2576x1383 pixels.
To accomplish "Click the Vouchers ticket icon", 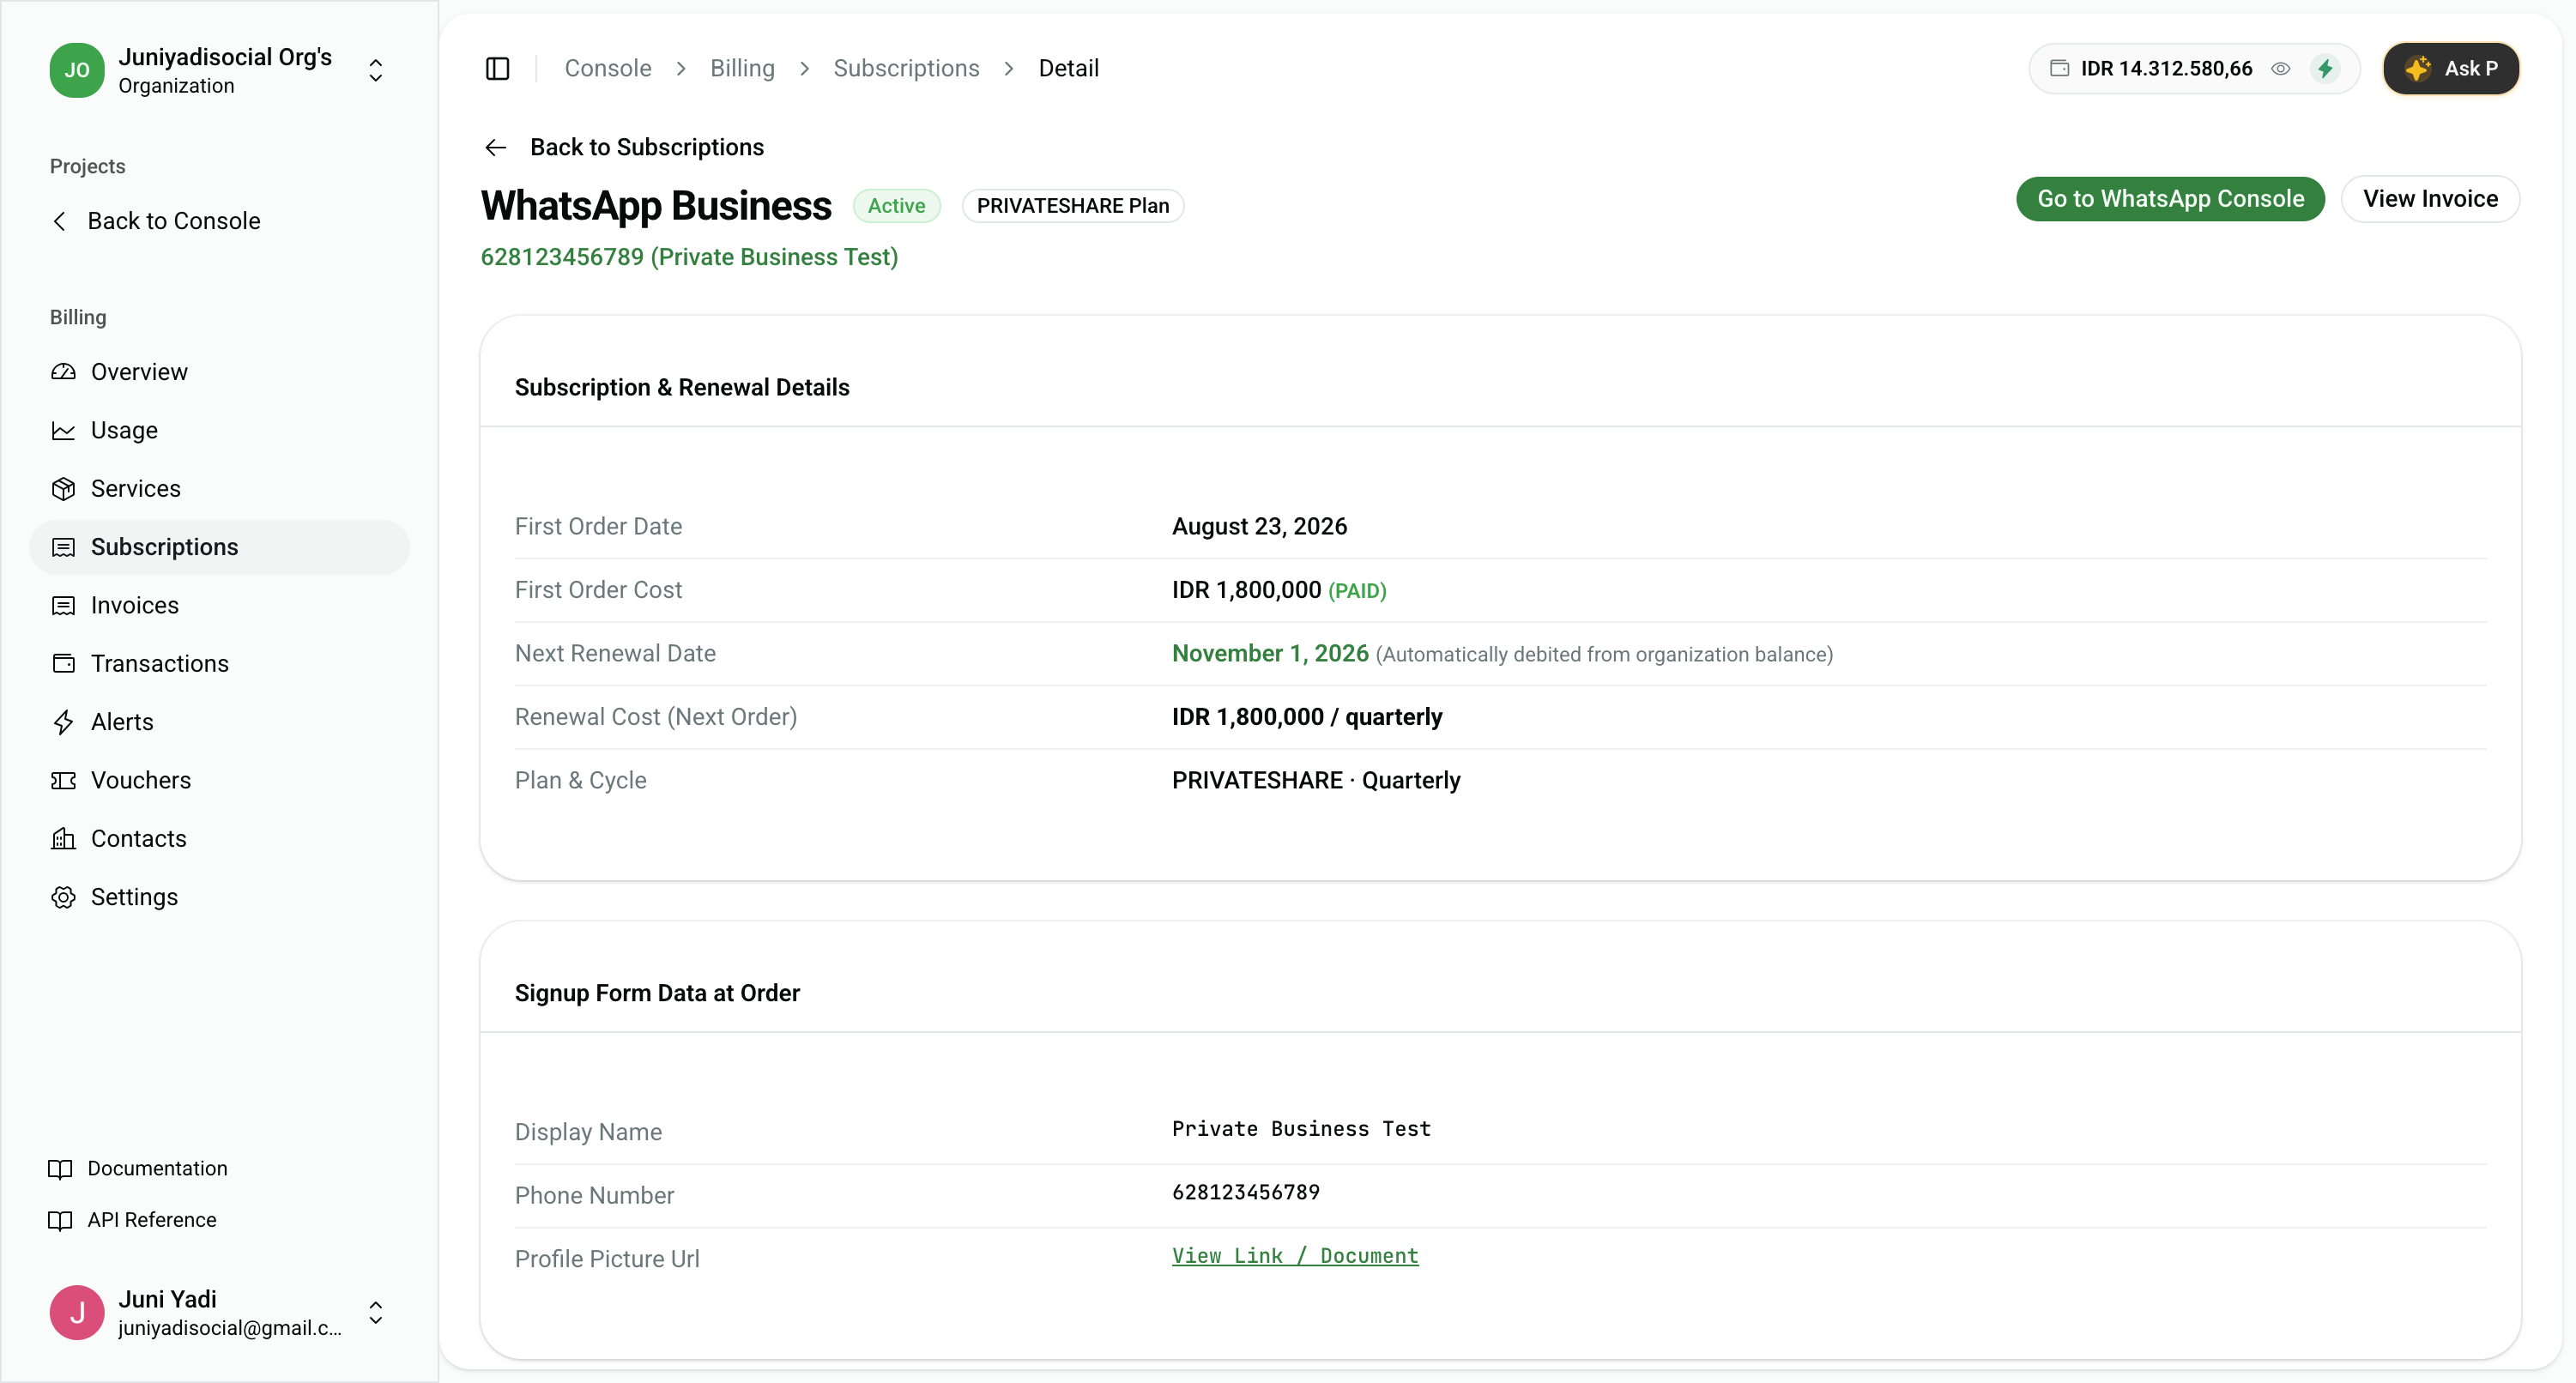I will click(x=63, y=780).
